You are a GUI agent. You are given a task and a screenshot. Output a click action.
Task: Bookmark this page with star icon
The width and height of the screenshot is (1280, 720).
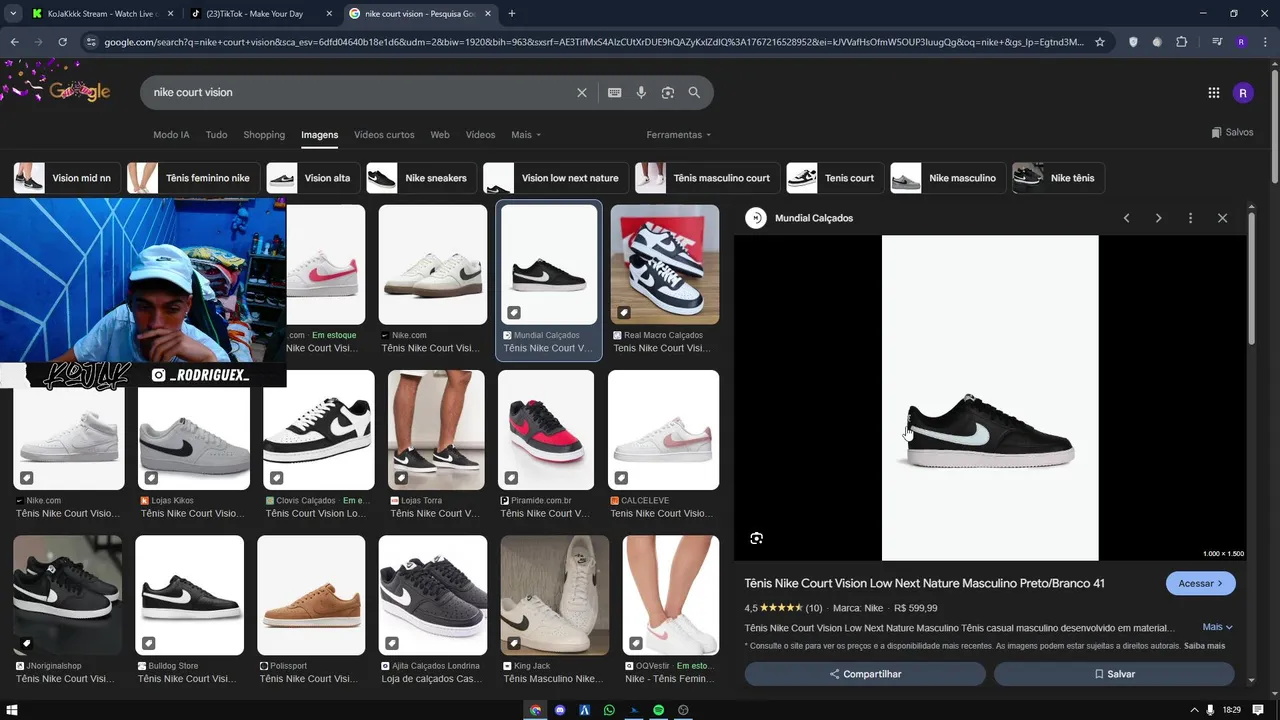1100,42
